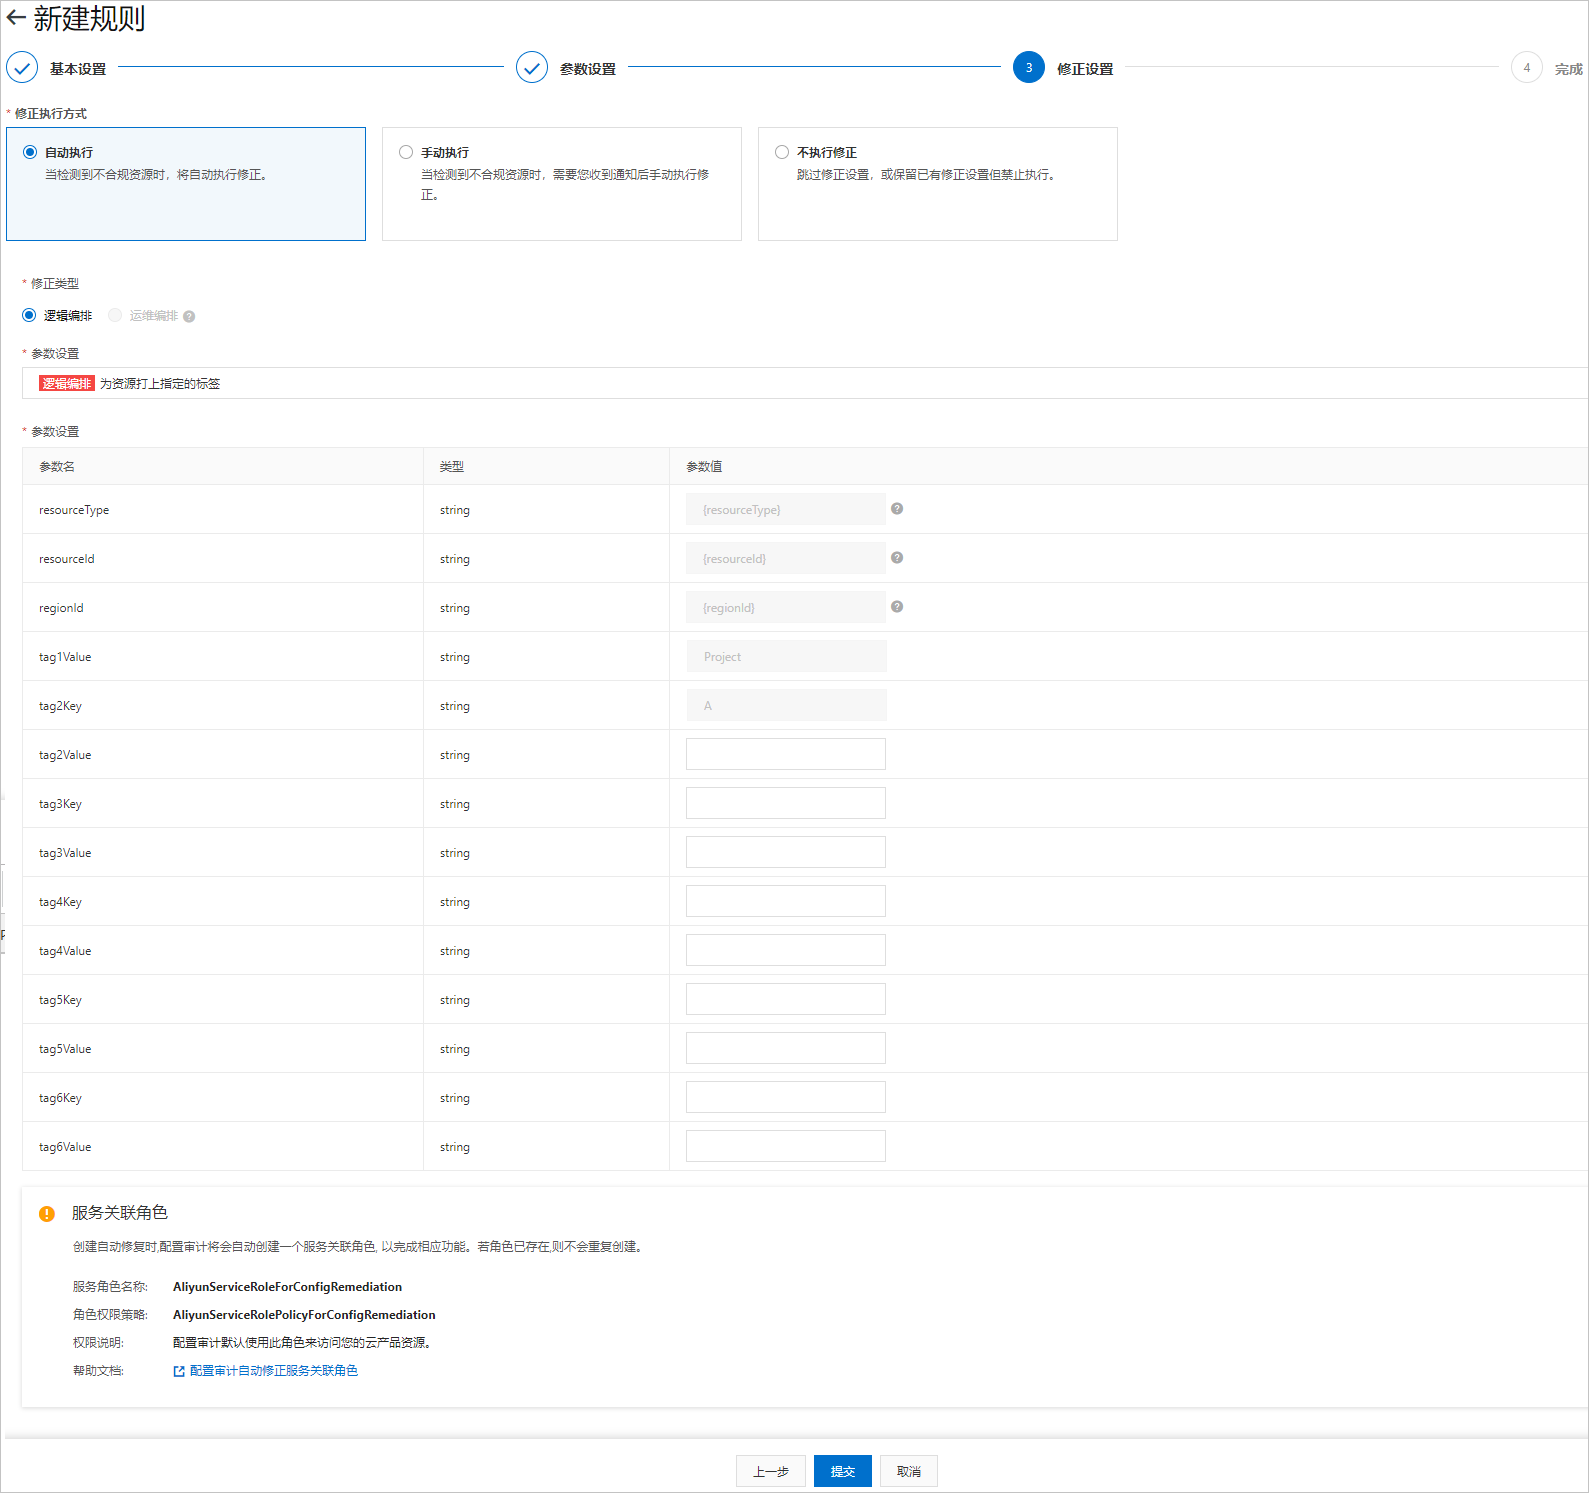Click the 参数设置 completed step checkmark

(x=532, y=68)
